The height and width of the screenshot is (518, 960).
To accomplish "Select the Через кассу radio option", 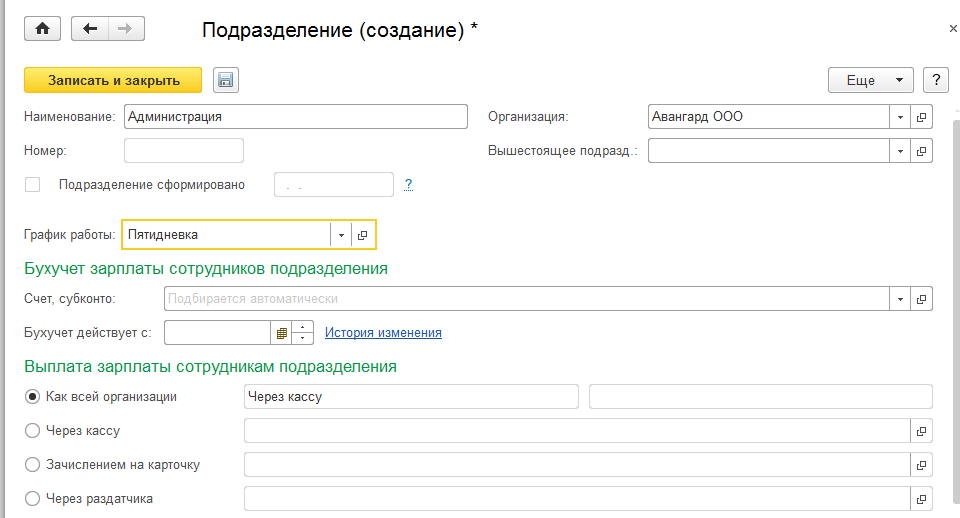I will coord(33,431).
